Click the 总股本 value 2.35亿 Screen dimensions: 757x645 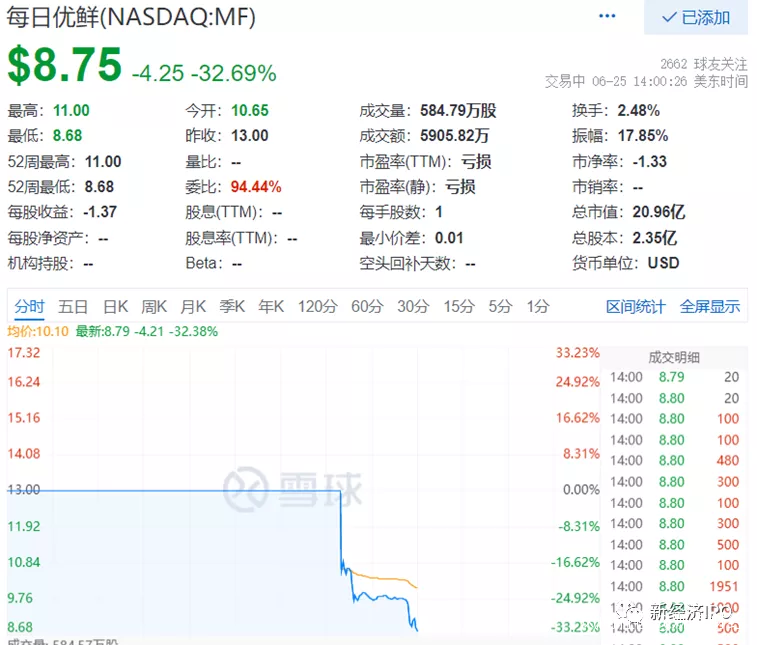click(x=655, y=238)
